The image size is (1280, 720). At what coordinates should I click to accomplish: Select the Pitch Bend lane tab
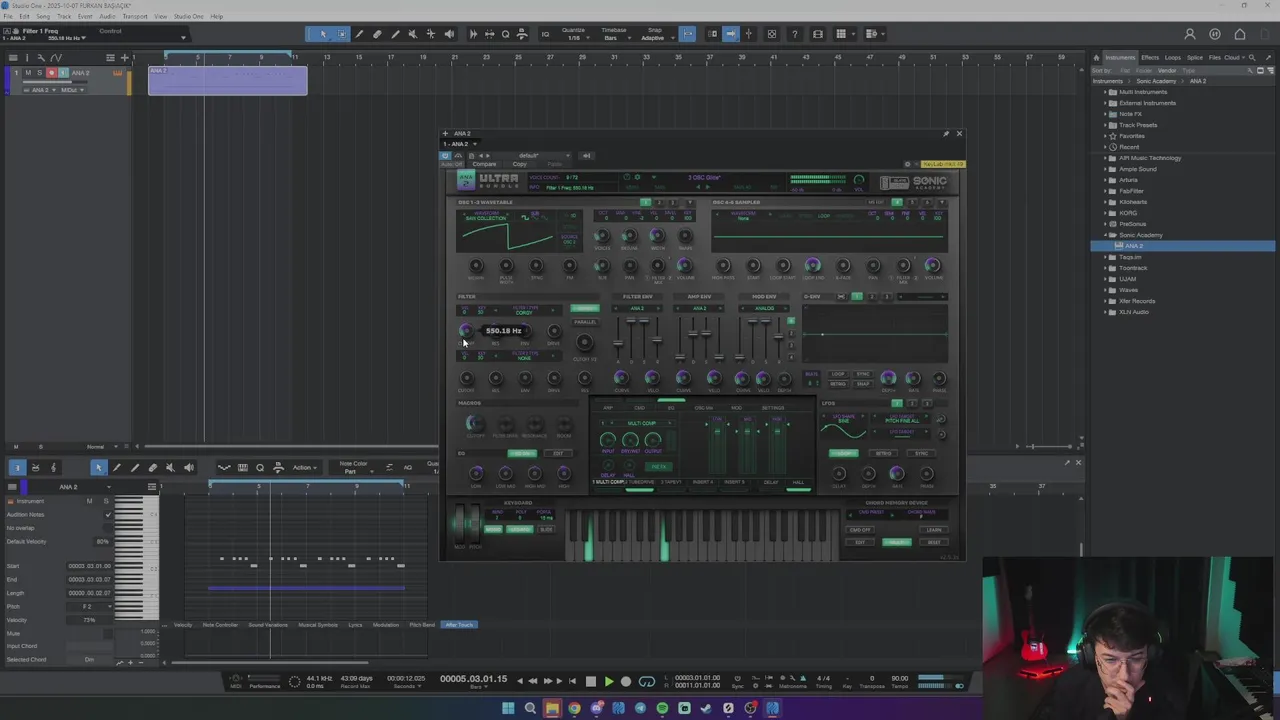coord(422,625)
